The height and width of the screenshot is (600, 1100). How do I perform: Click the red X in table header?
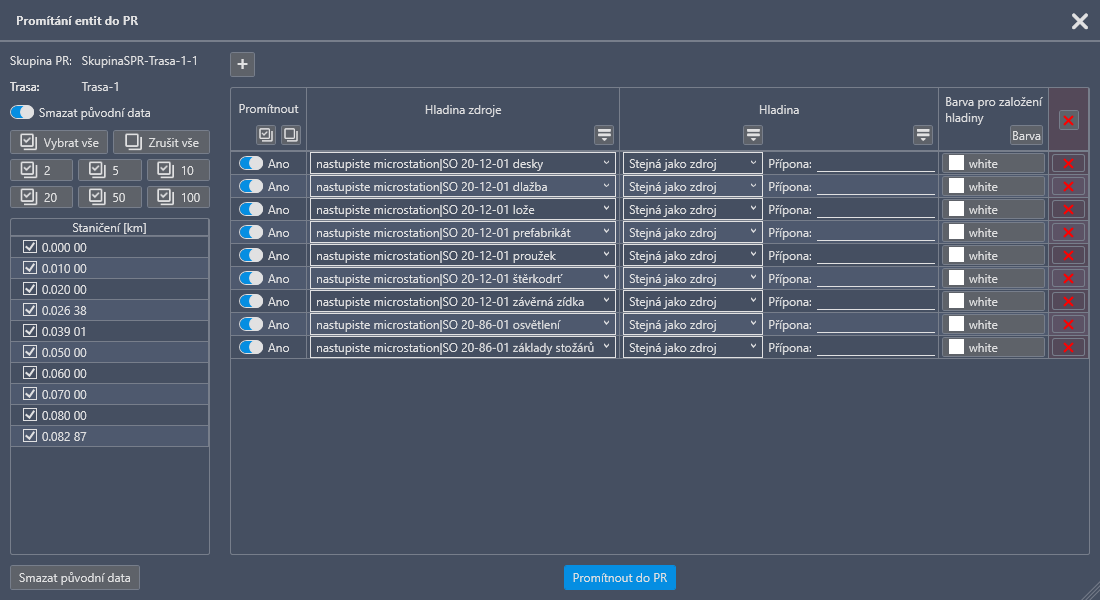point(1069,120)
